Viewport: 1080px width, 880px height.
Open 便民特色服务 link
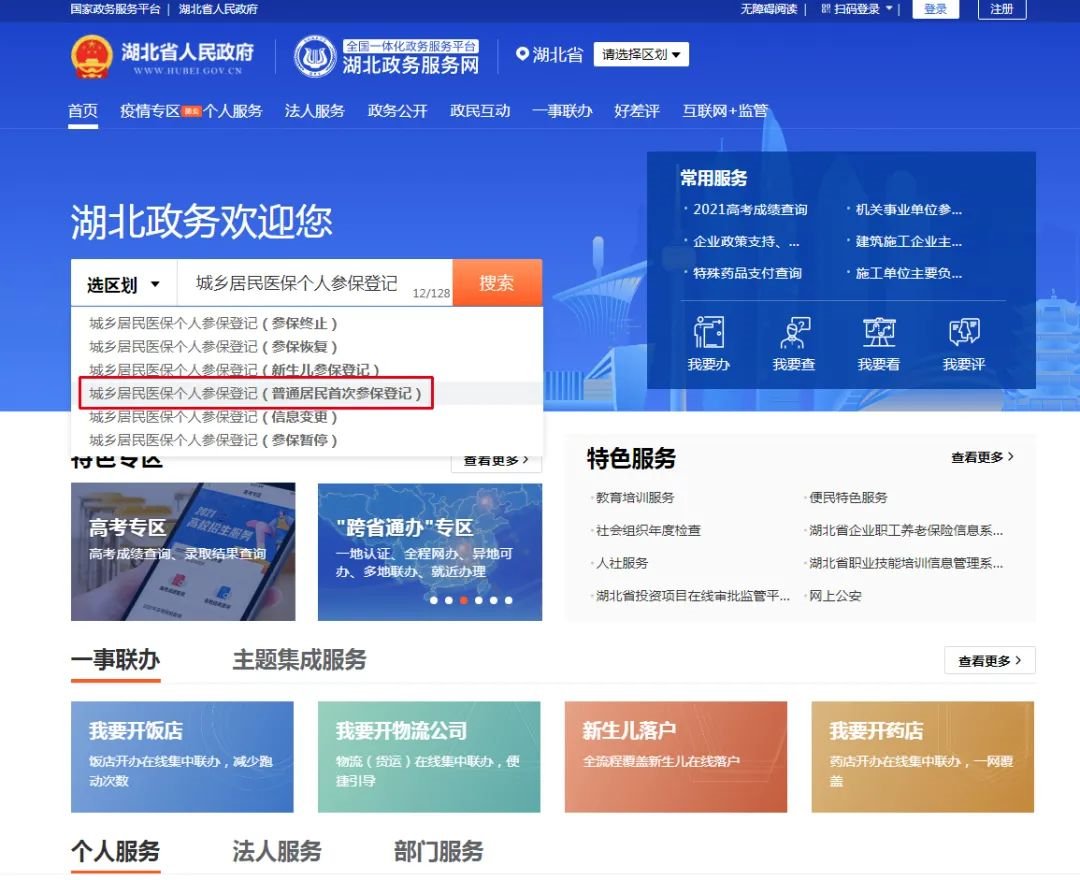point(848,498)
